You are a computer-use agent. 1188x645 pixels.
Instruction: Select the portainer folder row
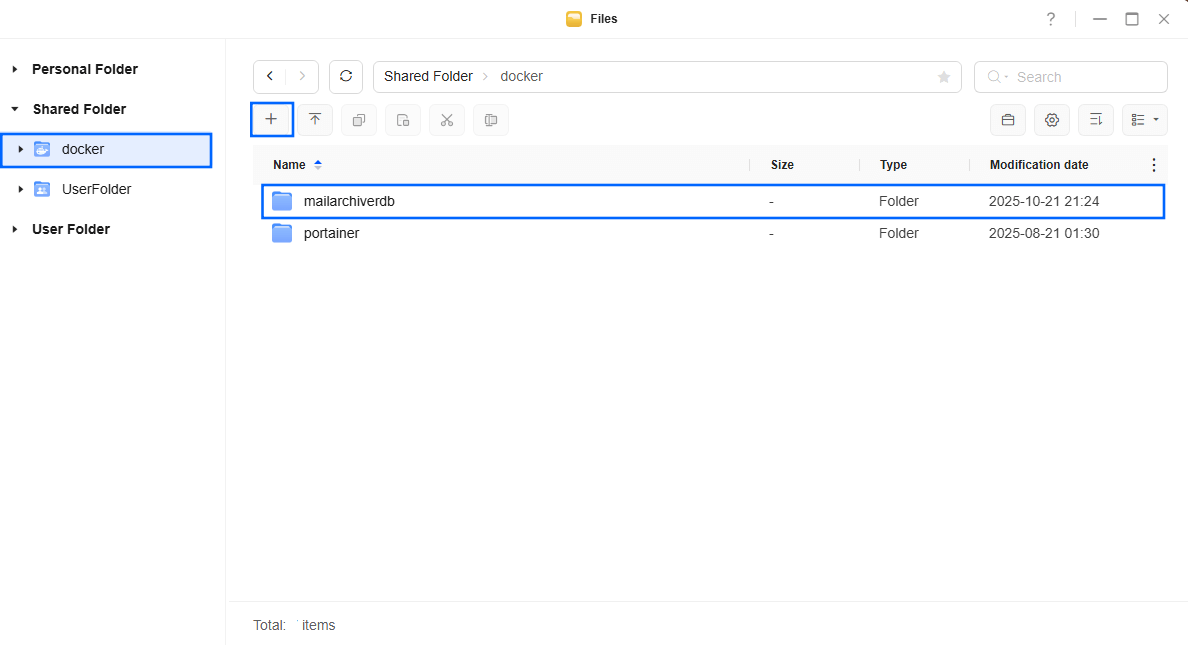coord(331,233)
